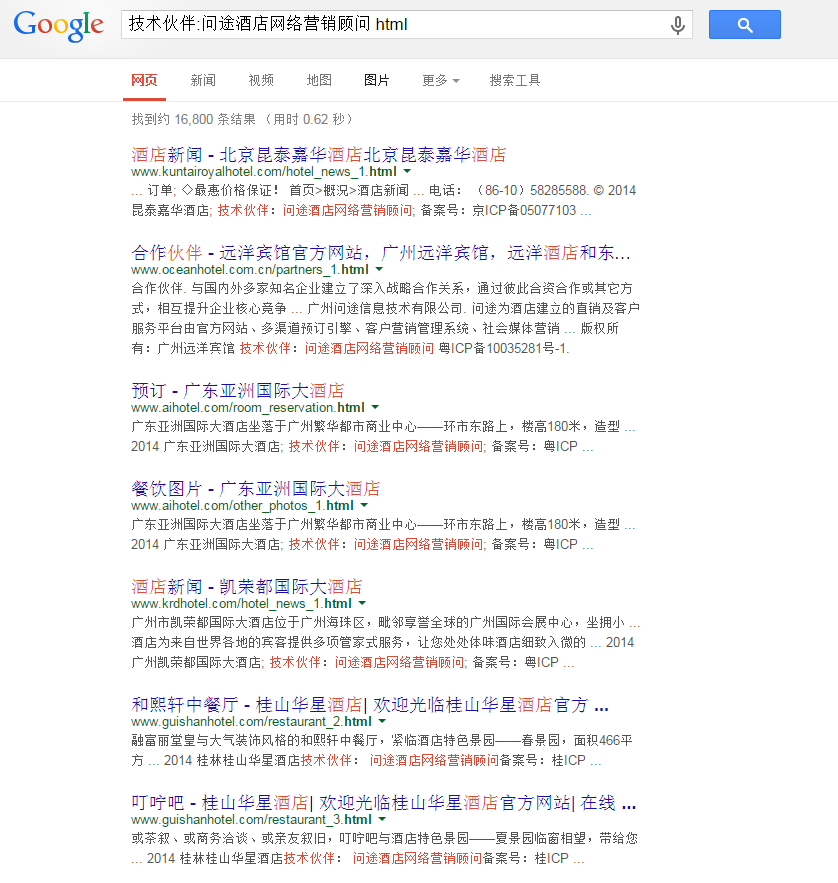Click URL www.aihotel.com/room_reservation.html

coord(248,407)
